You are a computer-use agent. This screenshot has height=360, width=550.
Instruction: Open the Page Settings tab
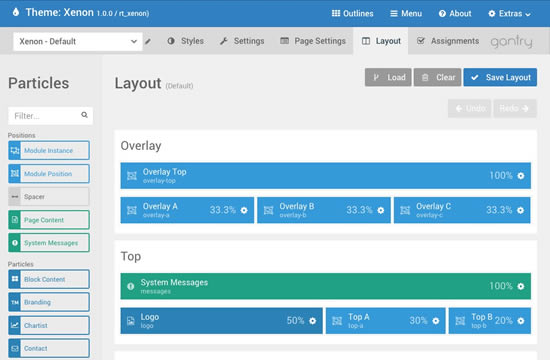click(x=313, y=41)
